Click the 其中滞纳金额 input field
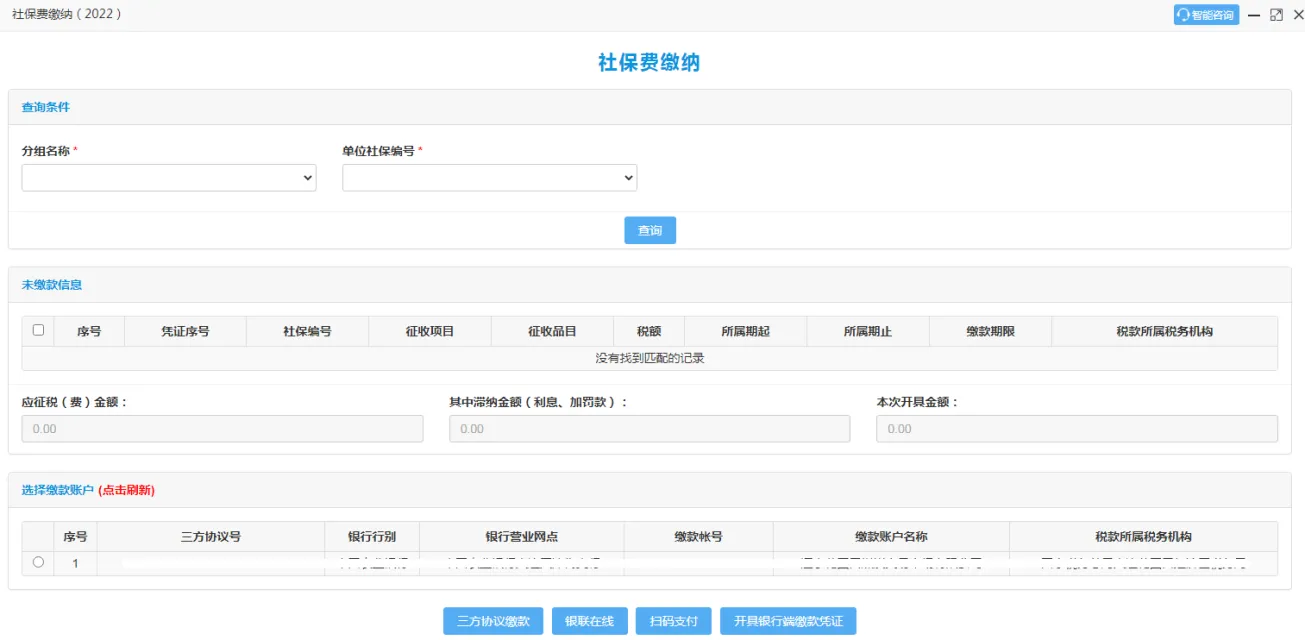 coord(649,428)
